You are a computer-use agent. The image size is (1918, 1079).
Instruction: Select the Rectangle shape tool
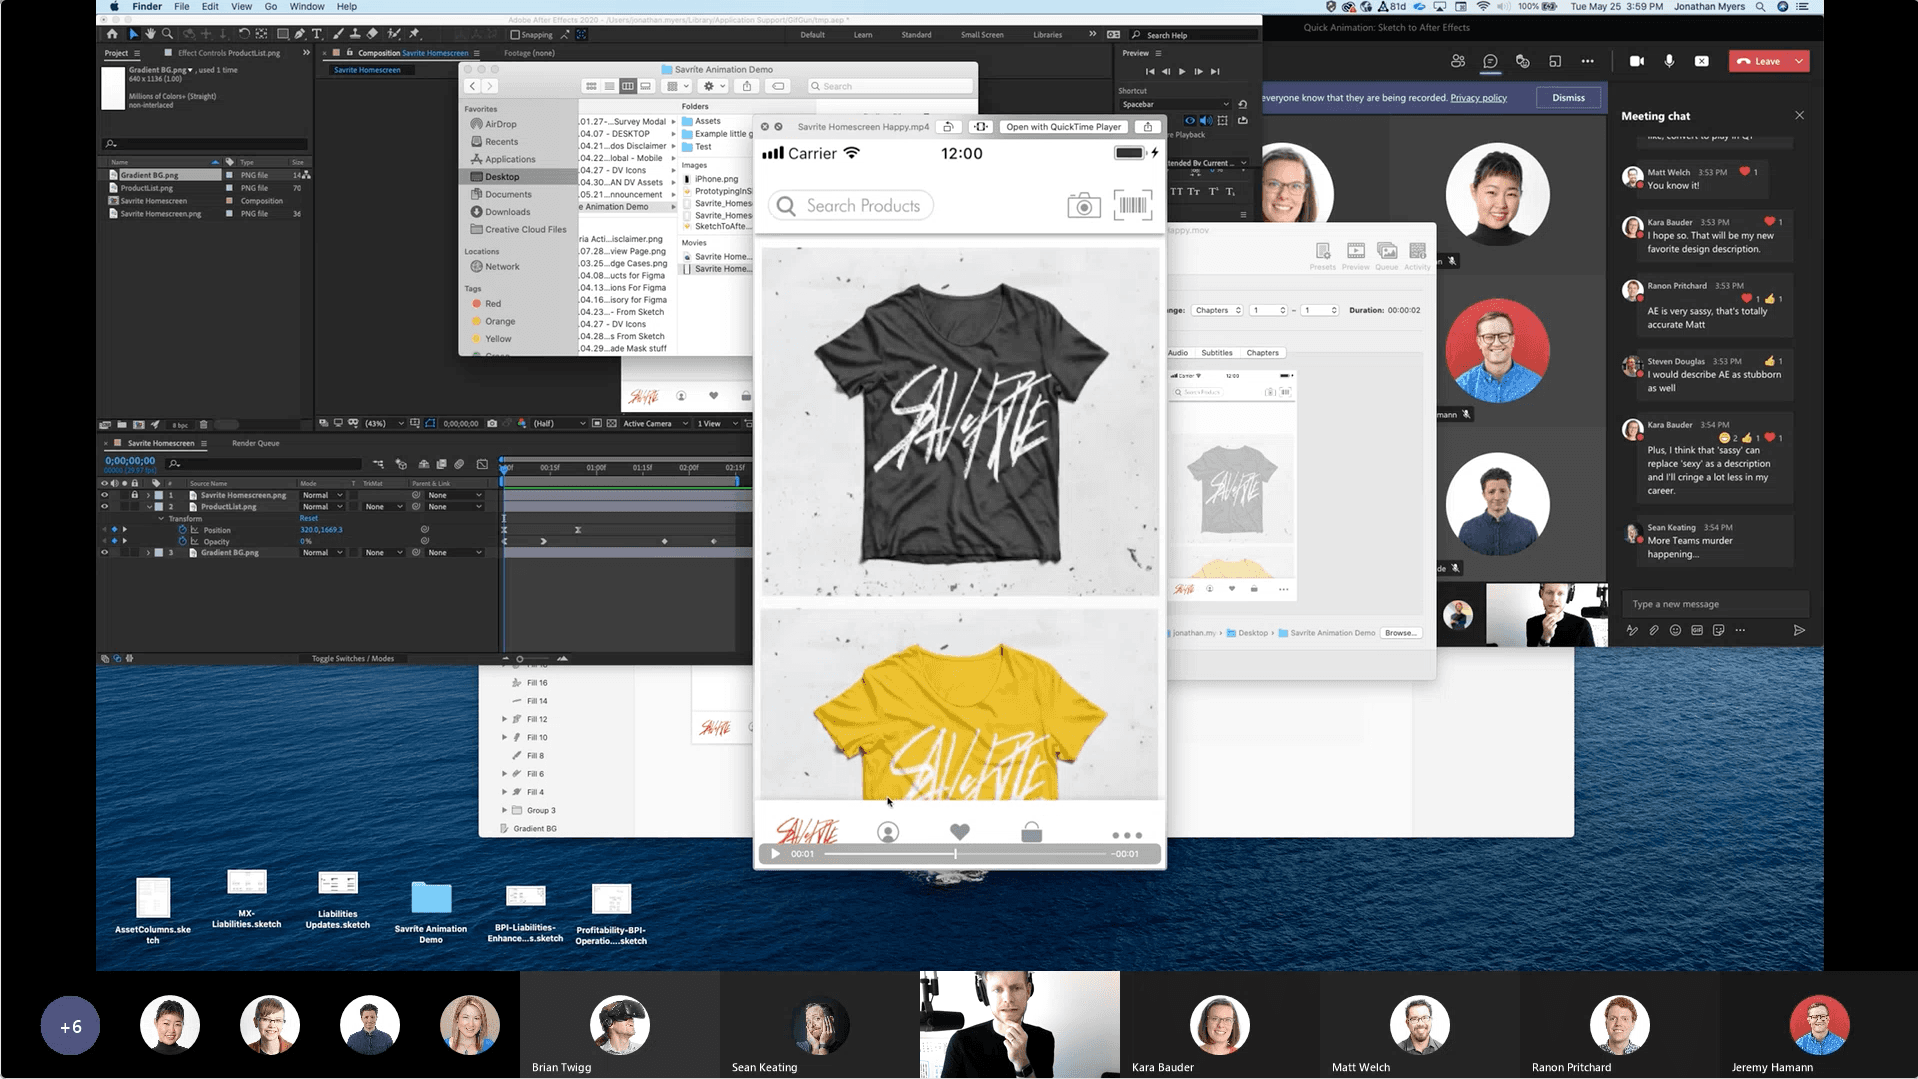coord(283,34)
